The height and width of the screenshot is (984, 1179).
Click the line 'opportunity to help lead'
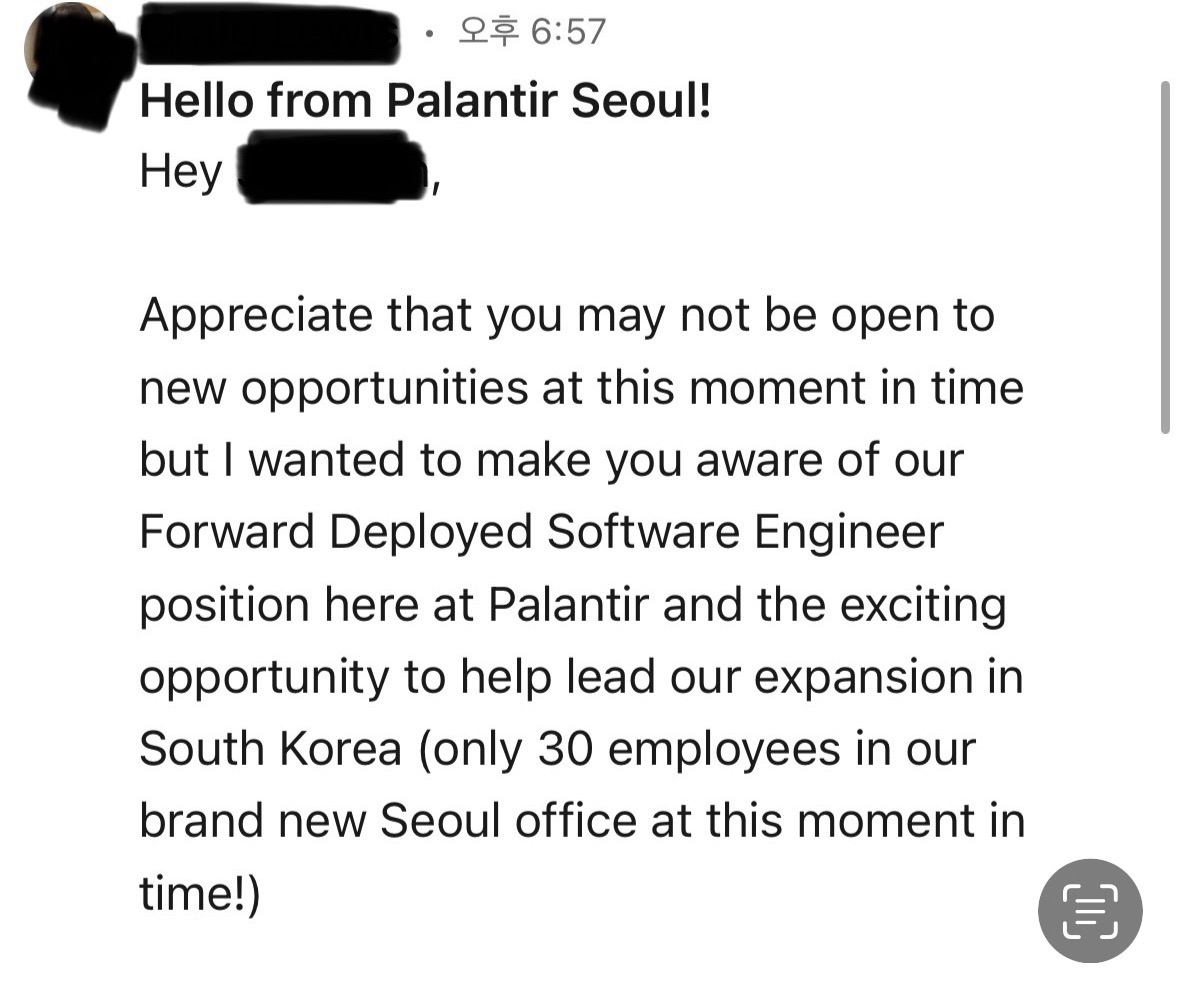pos(581,678)
